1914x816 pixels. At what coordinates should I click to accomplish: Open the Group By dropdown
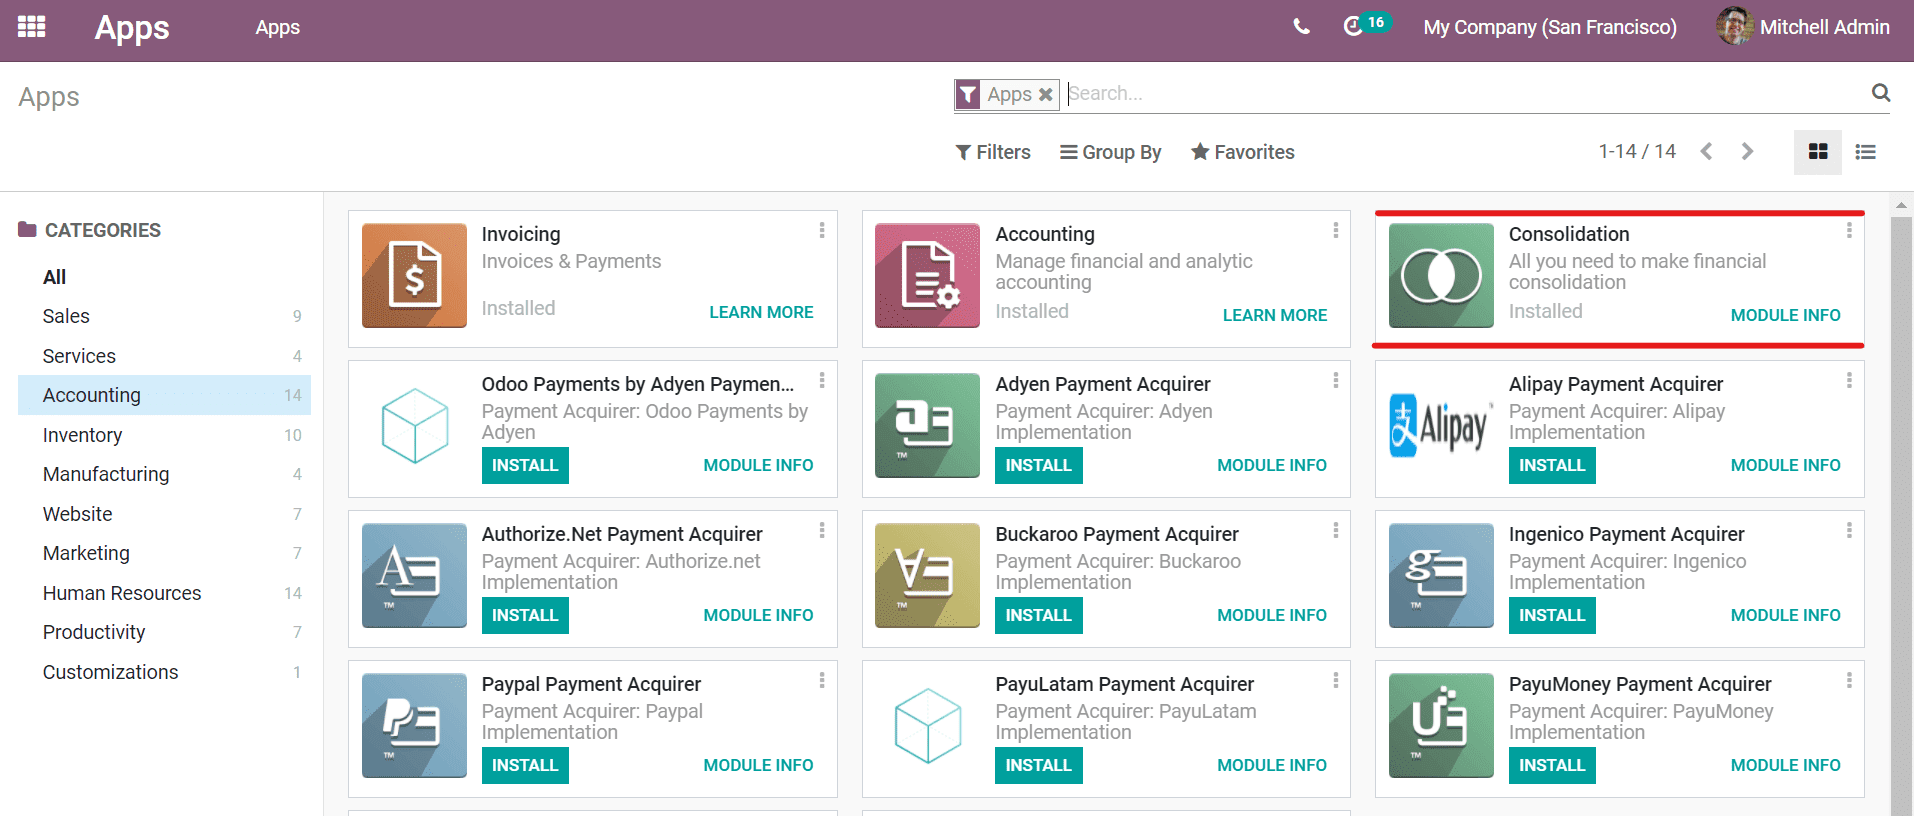(x=1111, y=152)
